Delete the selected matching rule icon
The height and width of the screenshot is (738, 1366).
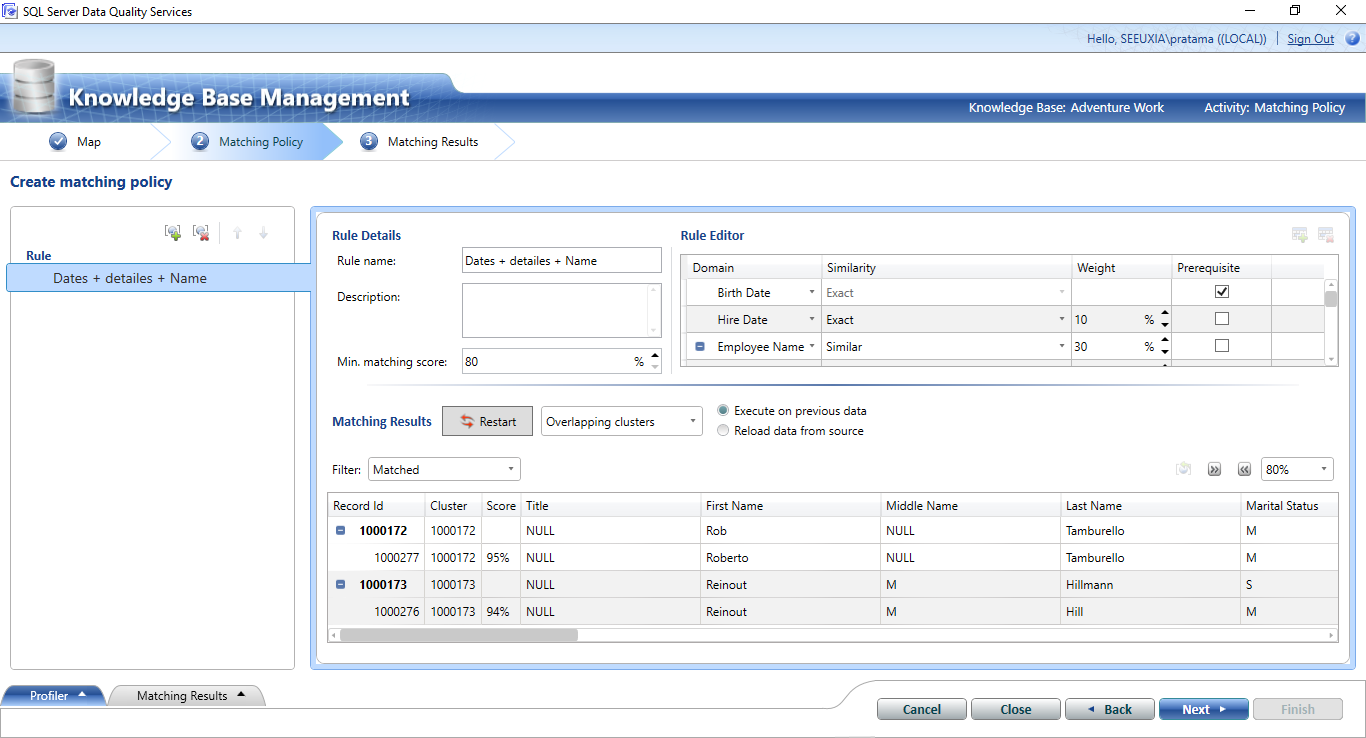coord(201,233)
